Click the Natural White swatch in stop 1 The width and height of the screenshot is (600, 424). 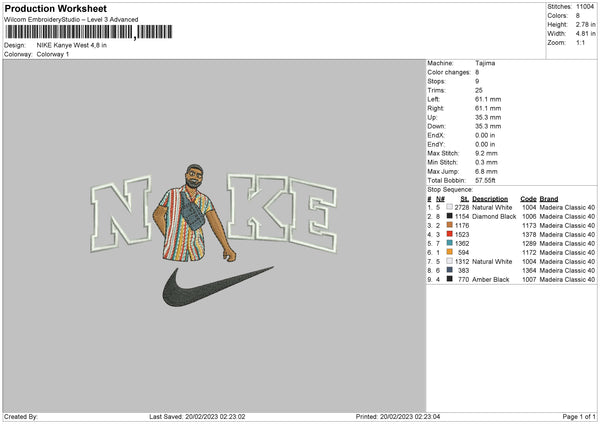pos(449,207)
